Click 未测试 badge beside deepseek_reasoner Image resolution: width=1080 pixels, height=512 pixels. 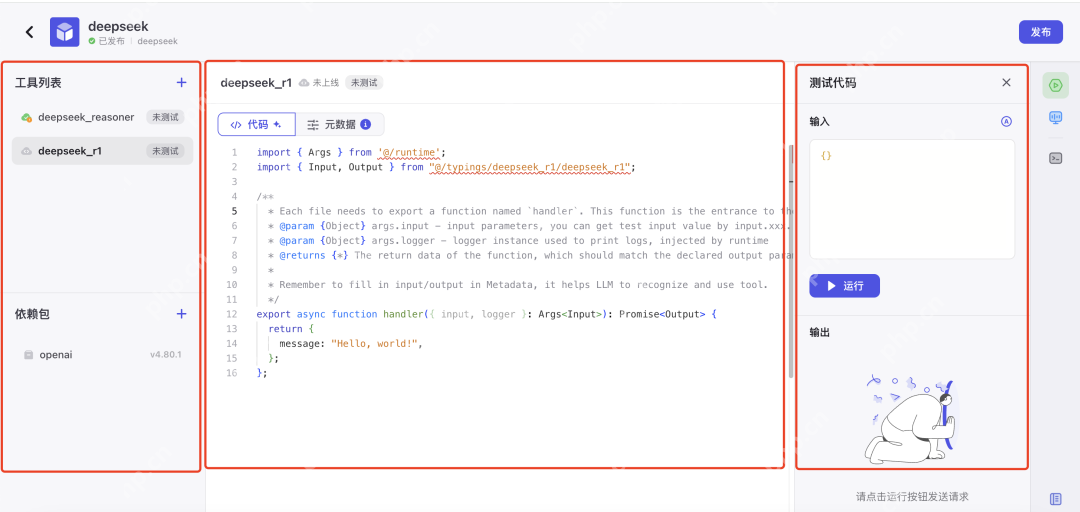coord(165,117)
